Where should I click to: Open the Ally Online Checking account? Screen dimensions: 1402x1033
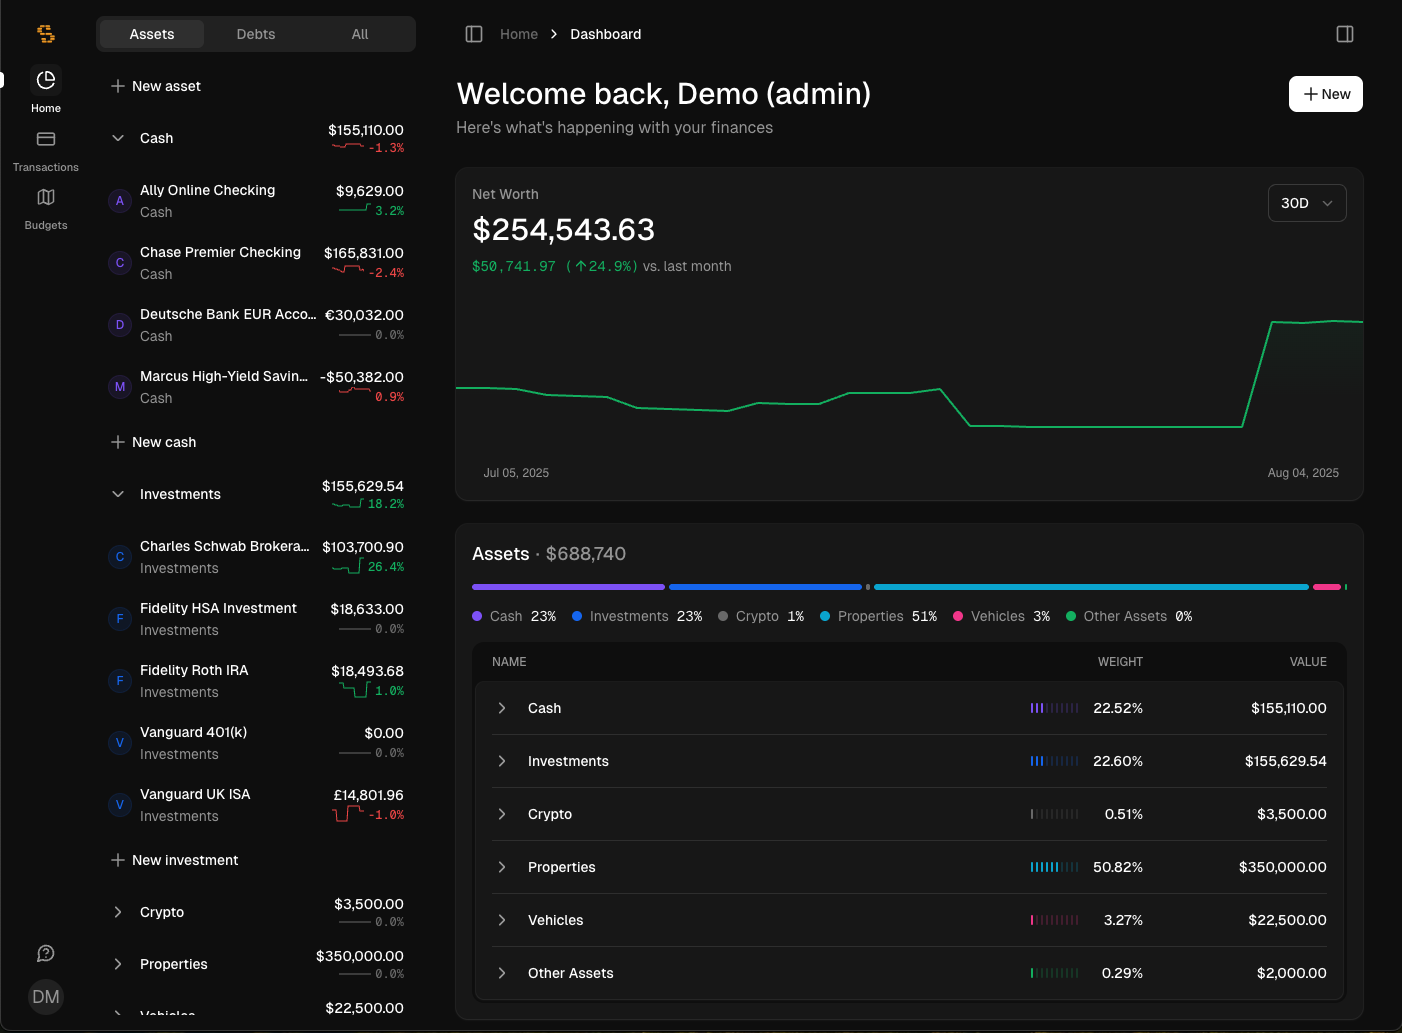point(256,201)
